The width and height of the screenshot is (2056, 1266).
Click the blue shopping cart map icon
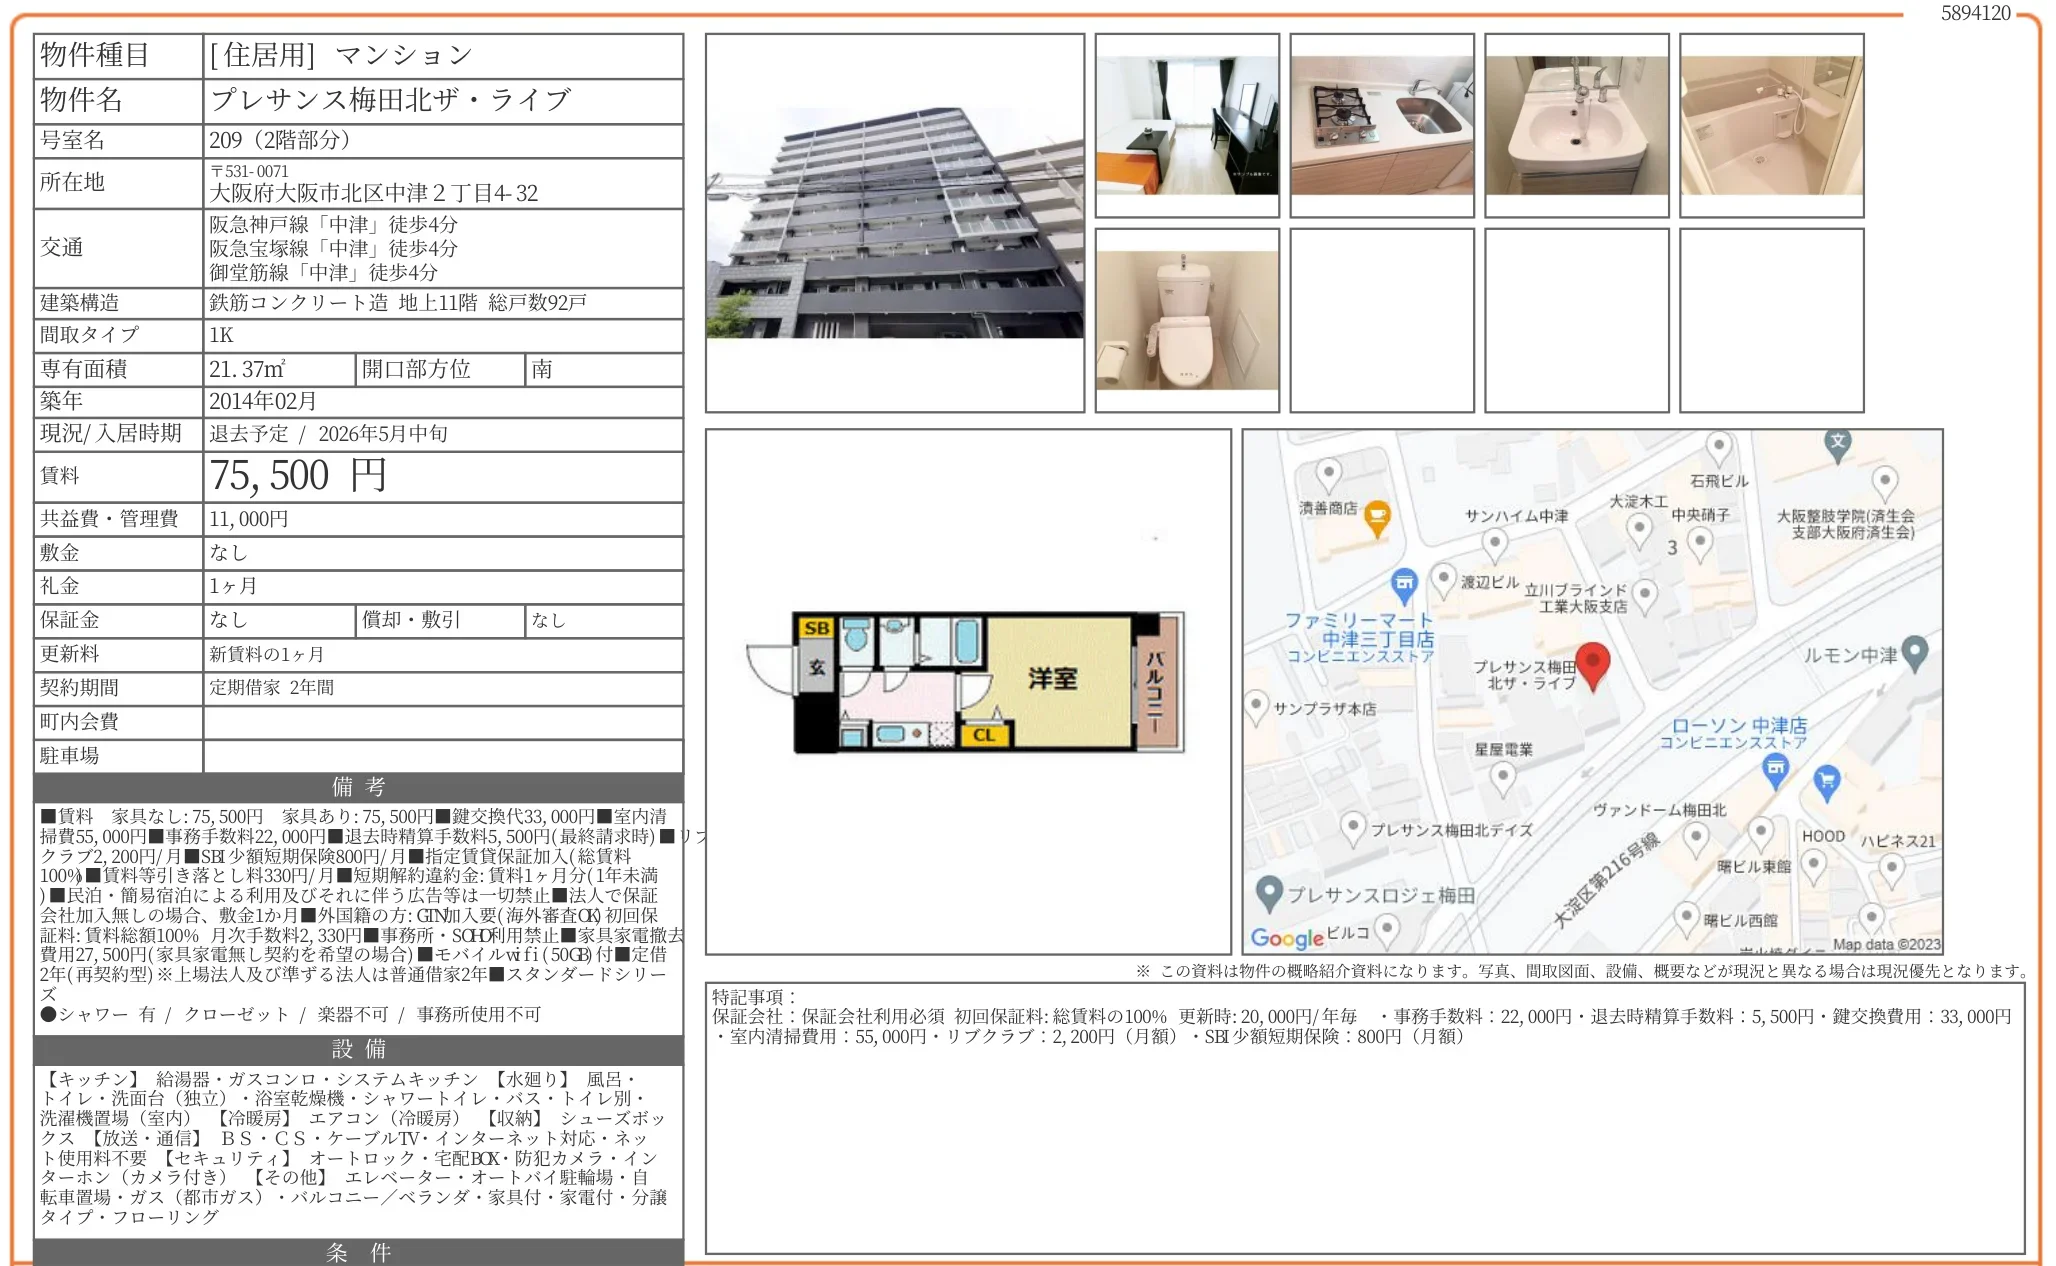point(1826,781)
